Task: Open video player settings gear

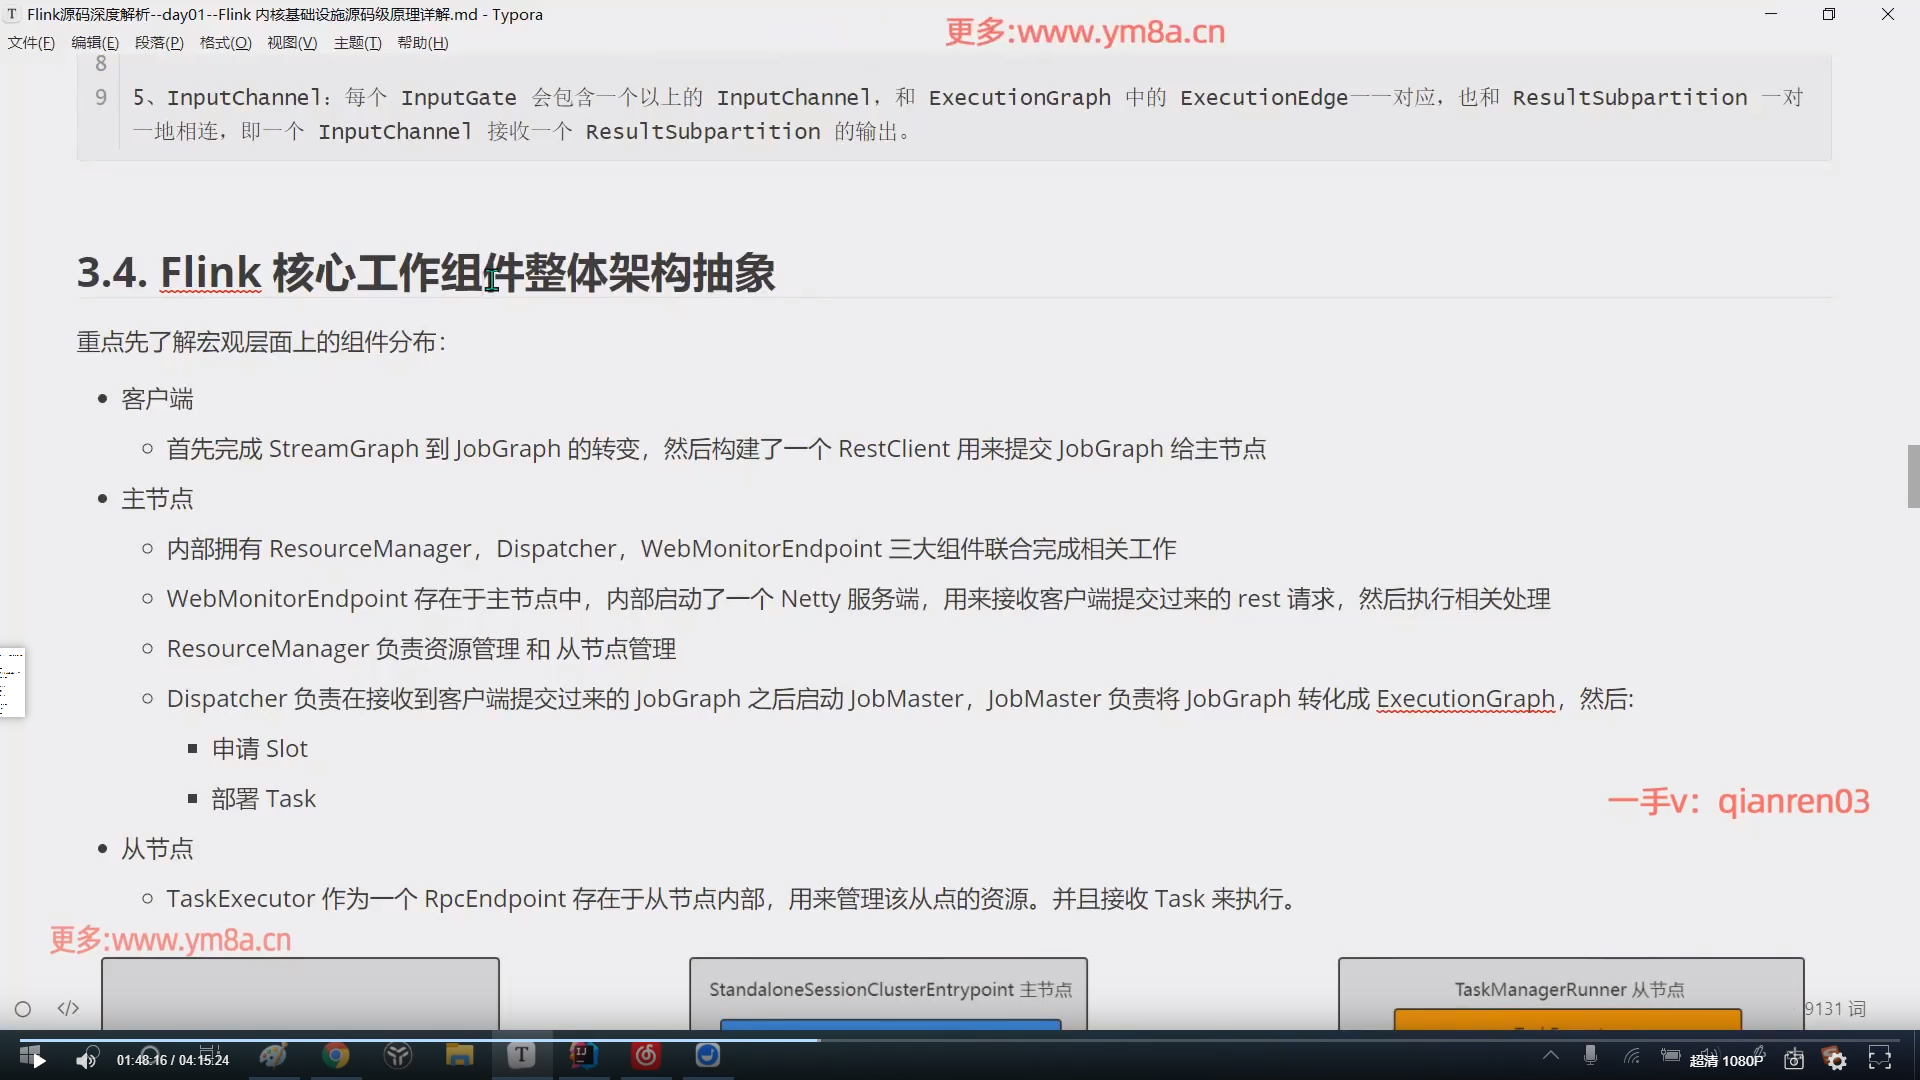Action: click(x=1836, y=1059)
